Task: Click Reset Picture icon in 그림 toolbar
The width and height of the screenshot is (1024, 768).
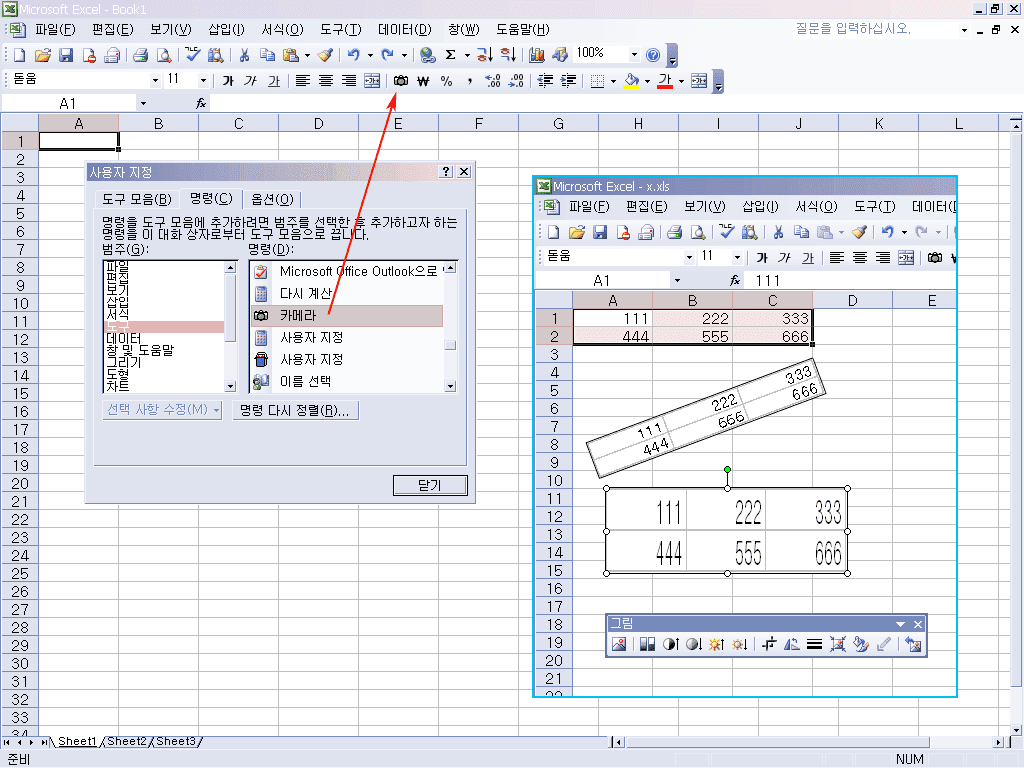Action: tap(914, 645)
